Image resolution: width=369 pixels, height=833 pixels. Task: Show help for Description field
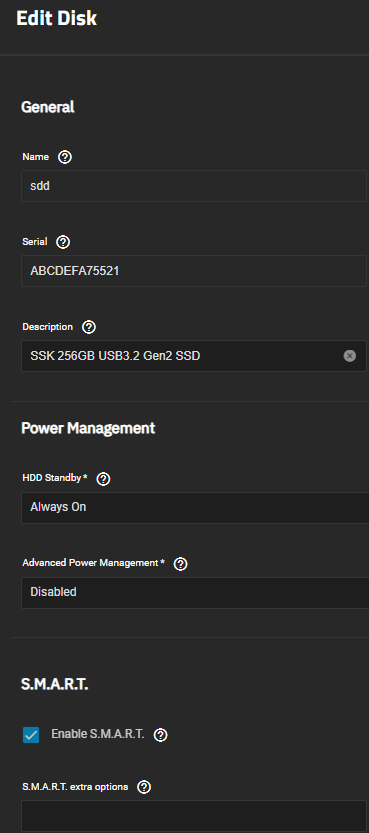tap(89, 327)
